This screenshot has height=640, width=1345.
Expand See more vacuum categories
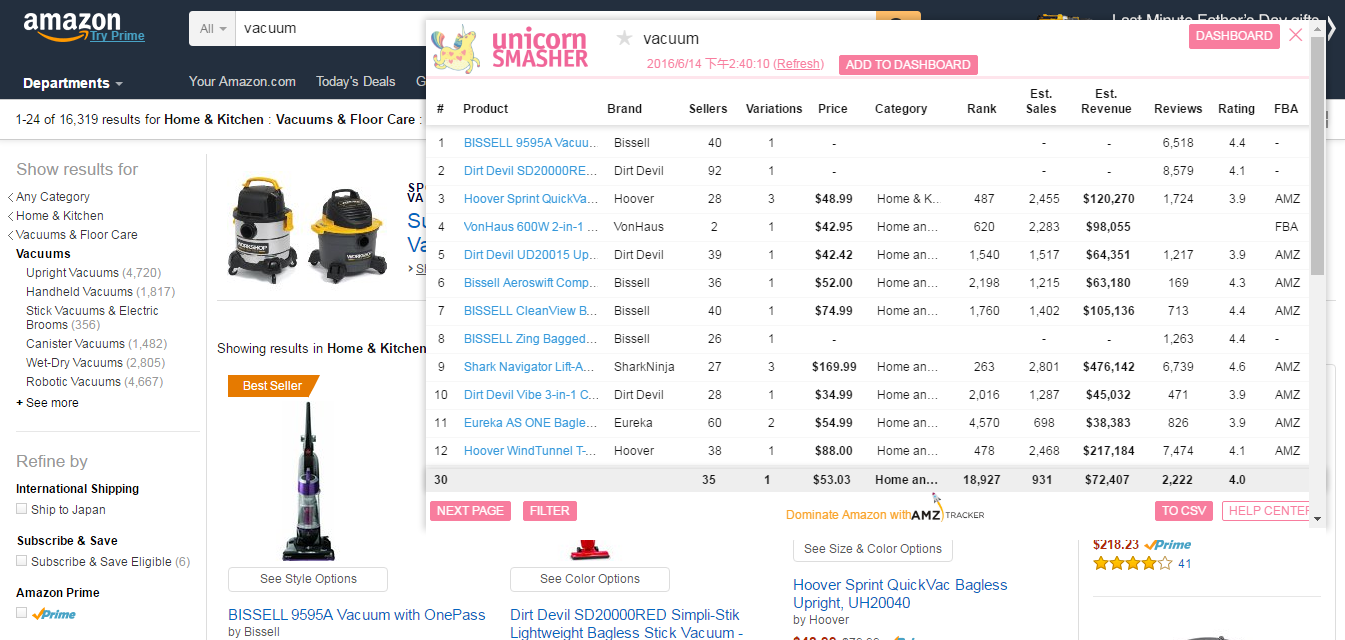(x=47, y=403)
